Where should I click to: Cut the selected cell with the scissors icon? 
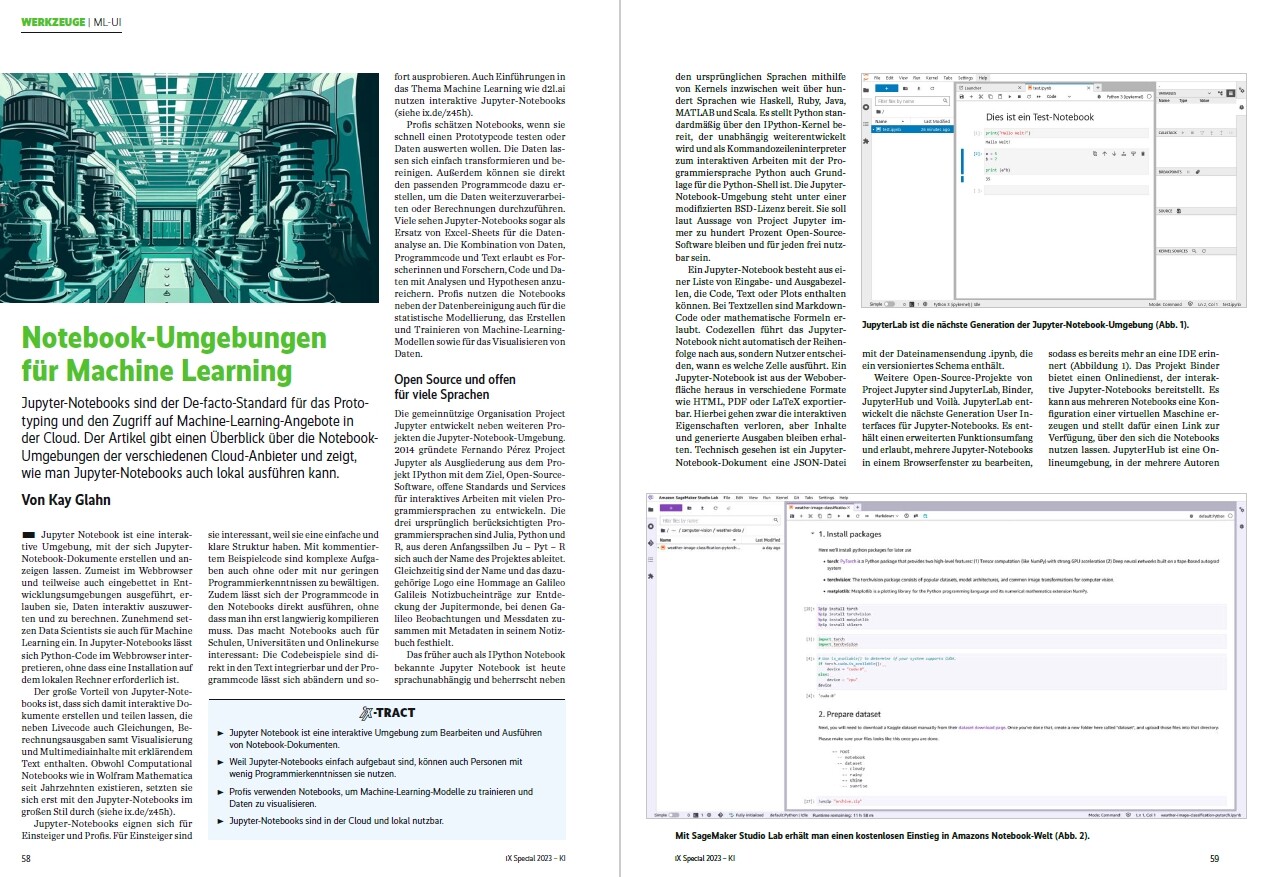point(982,98)
